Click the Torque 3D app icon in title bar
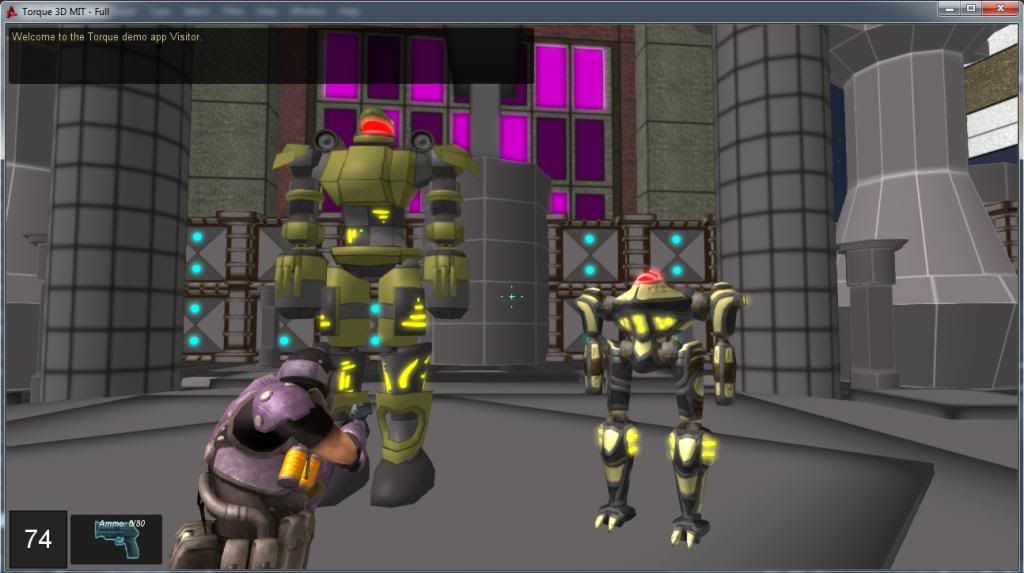The image size is (1024, 573). point(12,11)
